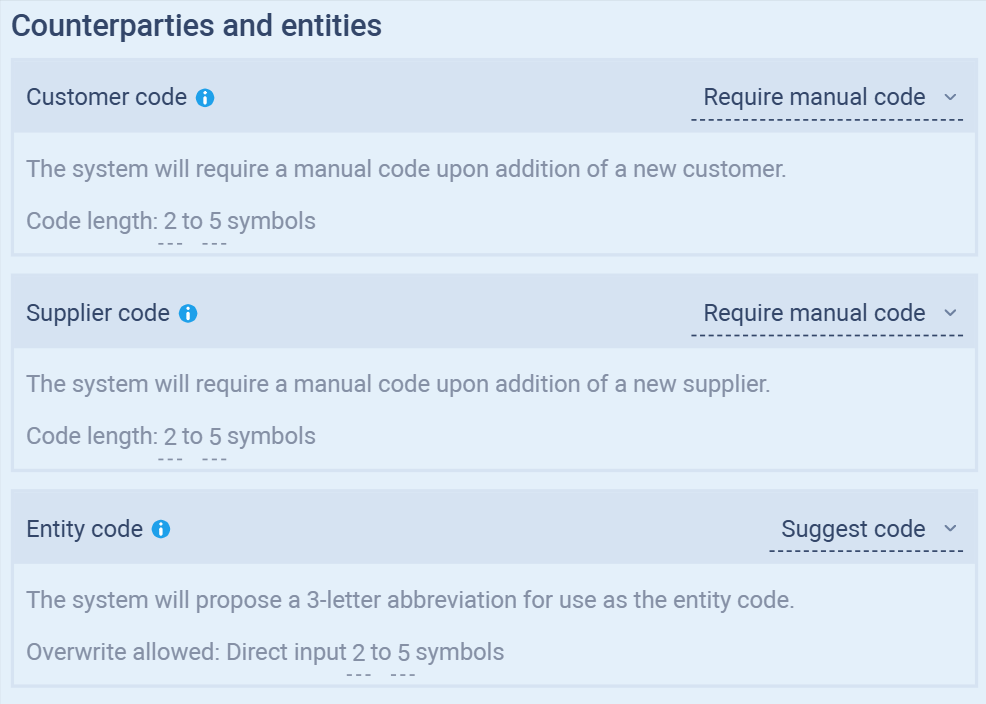This screenshot has width=986, height=704.
Task: Expand the Entity code 'Suggest code' dropdown
Action: tap(866, 530)
